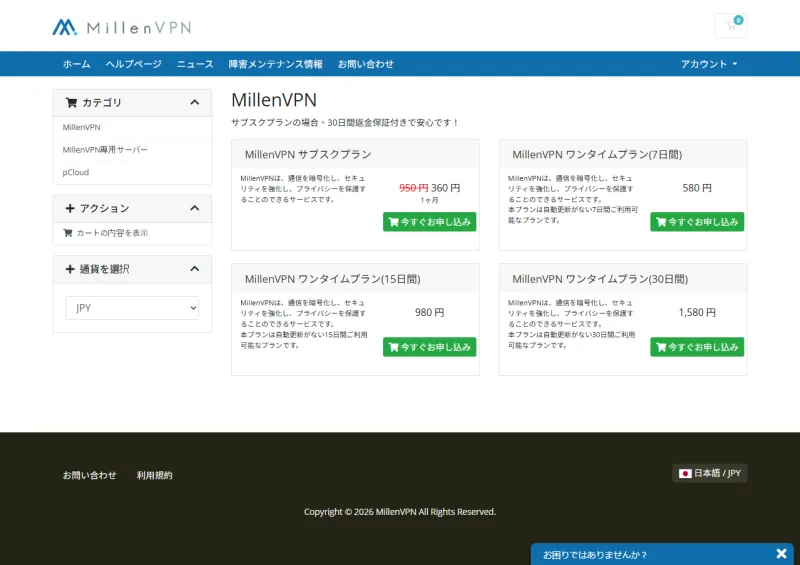Click お問い合わせ link in the footer
800x565 pixels.
[x=89, y=475]
